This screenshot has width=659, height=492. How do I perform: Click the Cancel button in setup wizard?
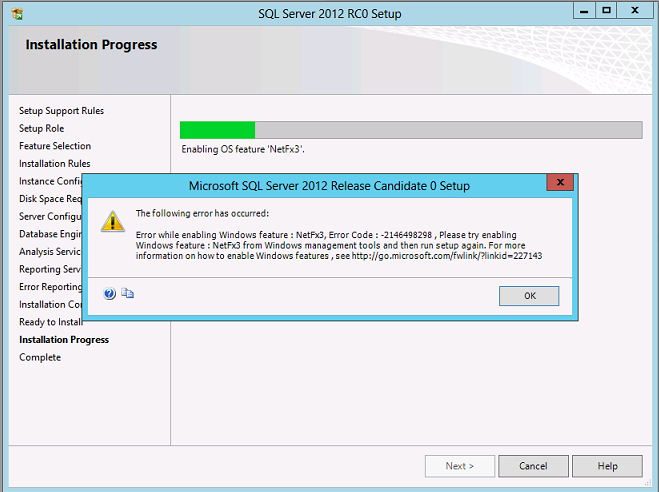[x=533, y=466]
